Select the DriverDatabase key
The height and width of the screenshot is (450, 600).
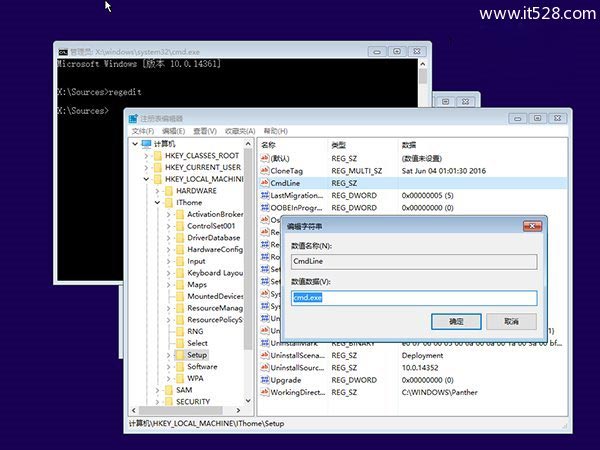[x=214, y=238]
